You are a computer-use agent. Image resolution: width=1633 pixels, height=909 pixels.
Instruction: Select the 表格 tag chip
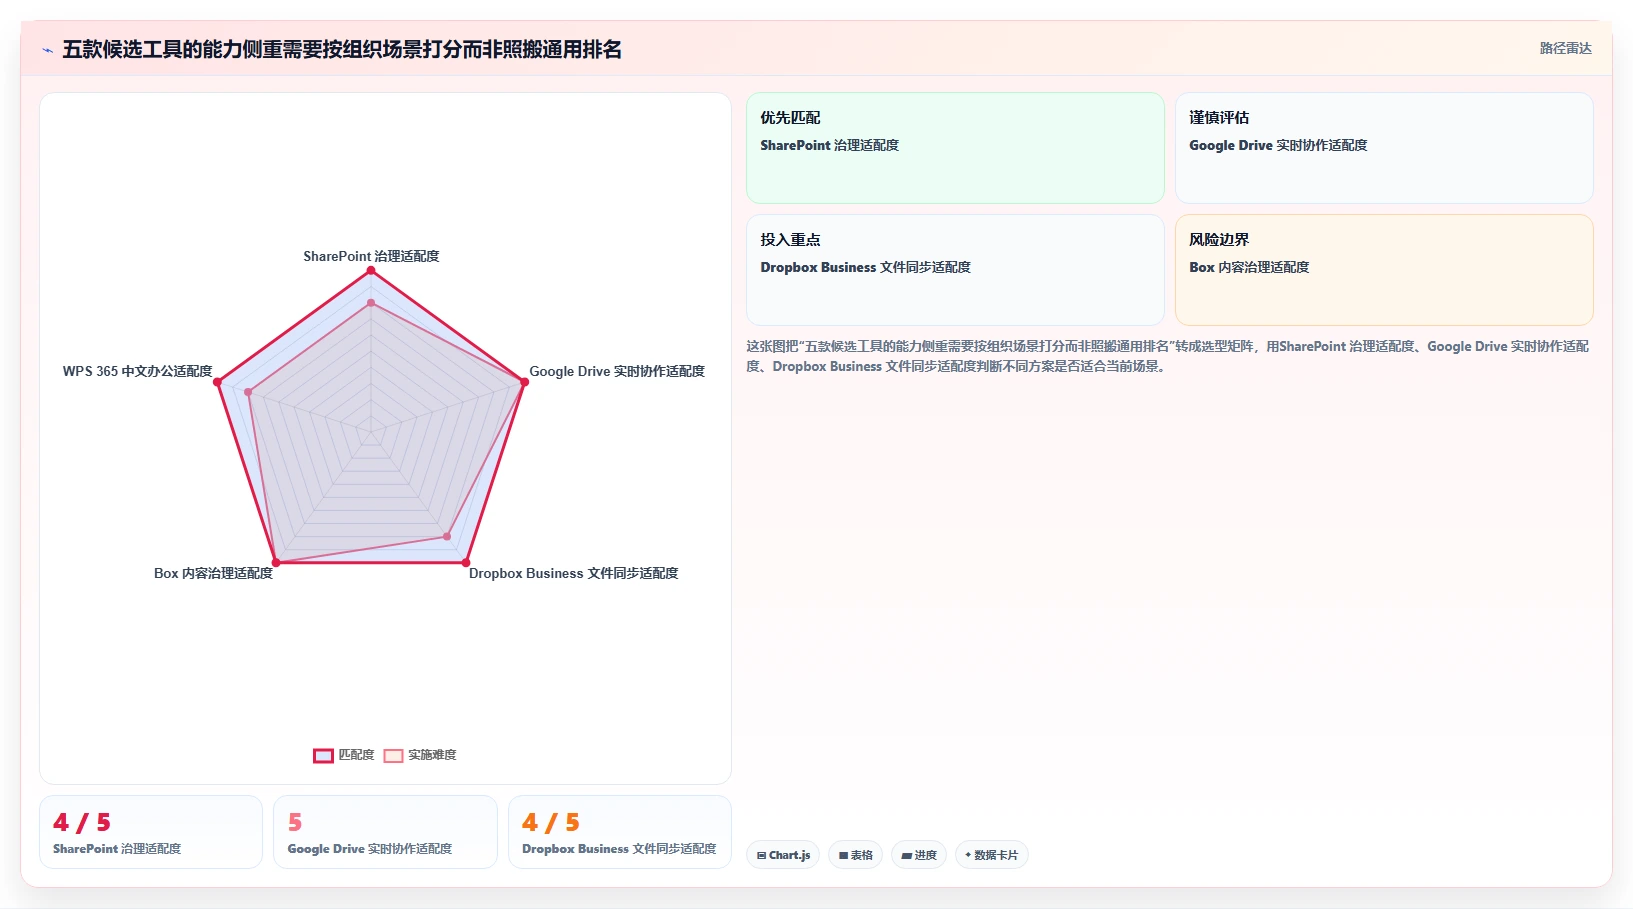[x=855, y=855]
